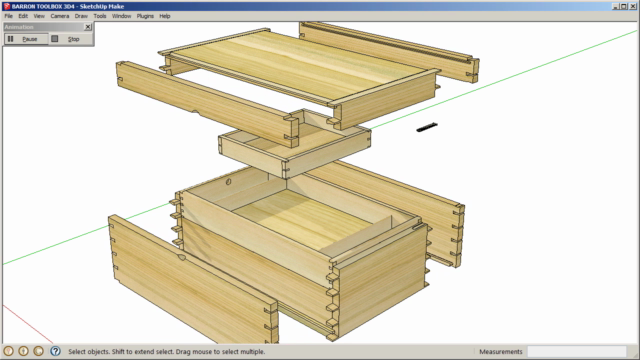Open the Help menu

tap(164, 16)
